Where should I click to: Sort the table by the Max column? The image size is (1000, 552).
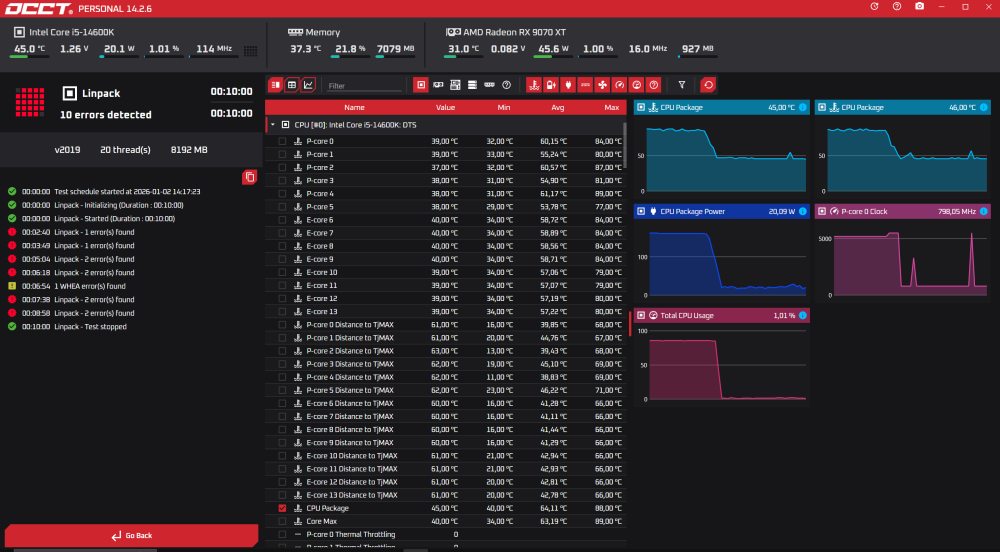(611, 107)
